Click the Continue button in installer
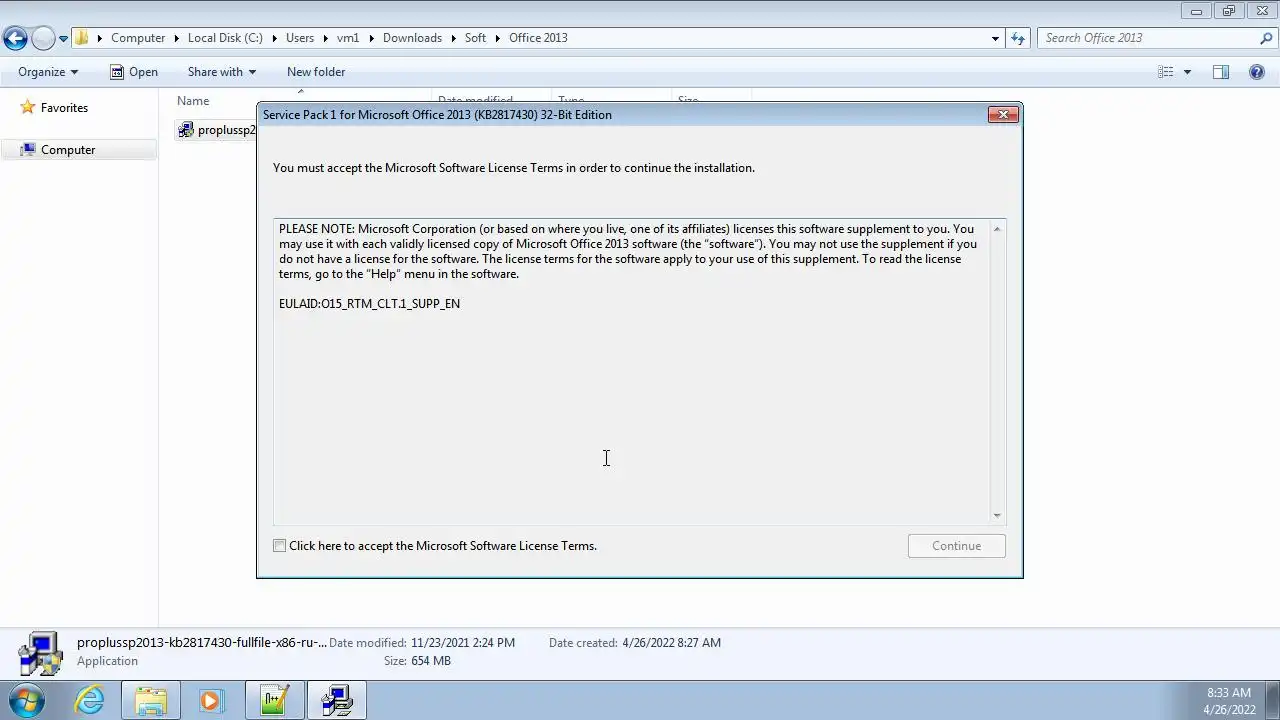The image size is (1280, 720). tap(957, 546)
